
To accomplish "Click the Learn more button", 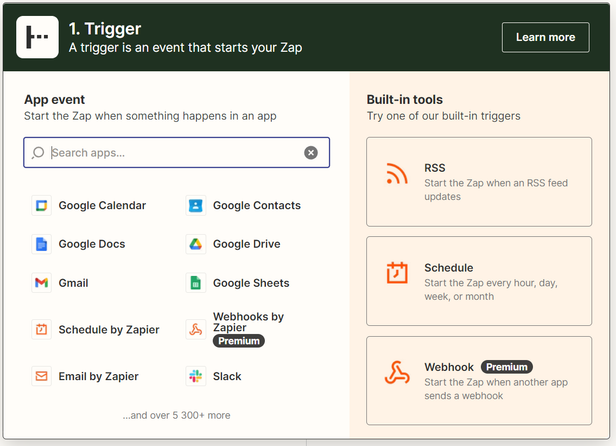I will coord(545,37).
